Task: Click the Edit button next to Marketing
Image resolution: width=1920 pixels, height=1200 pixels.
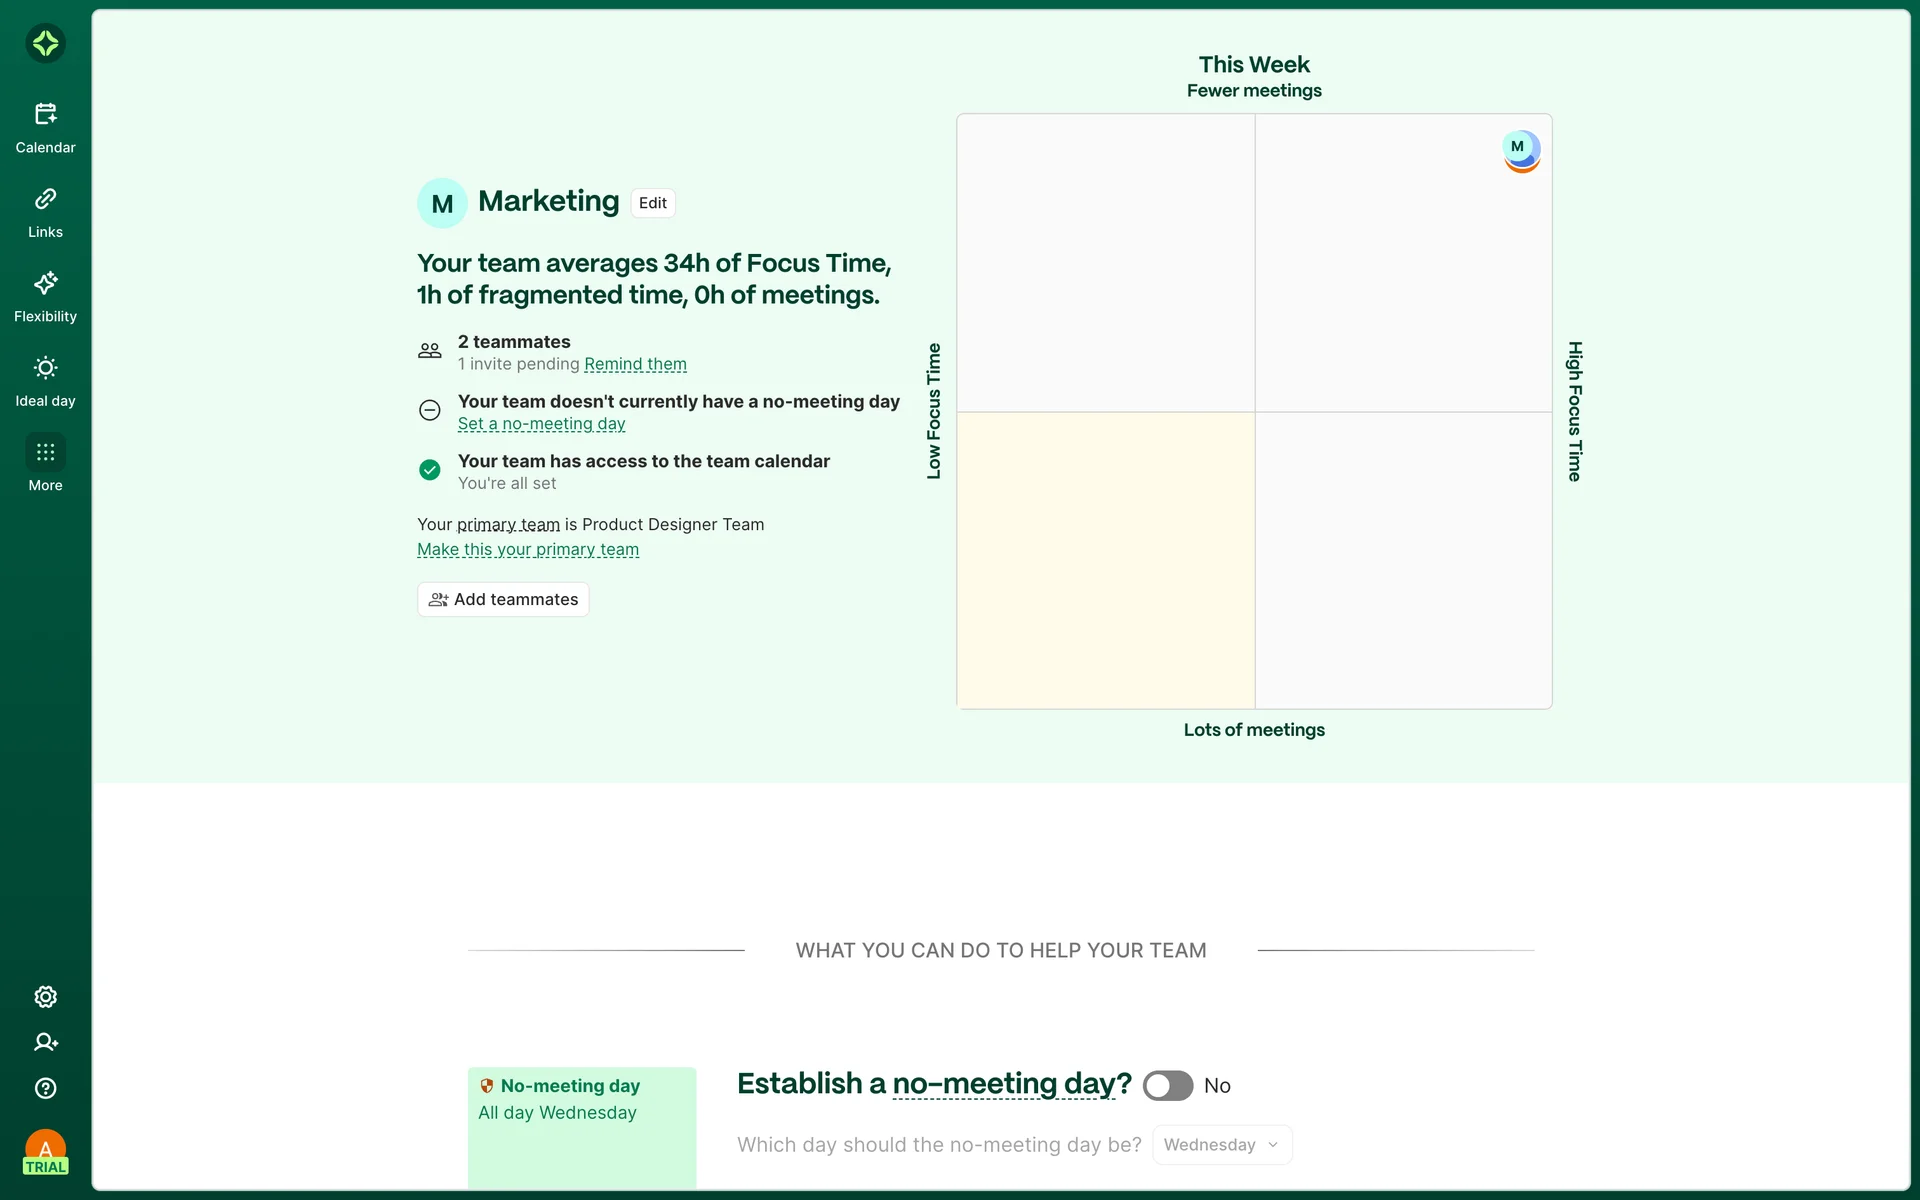Action: pos(652,203)
